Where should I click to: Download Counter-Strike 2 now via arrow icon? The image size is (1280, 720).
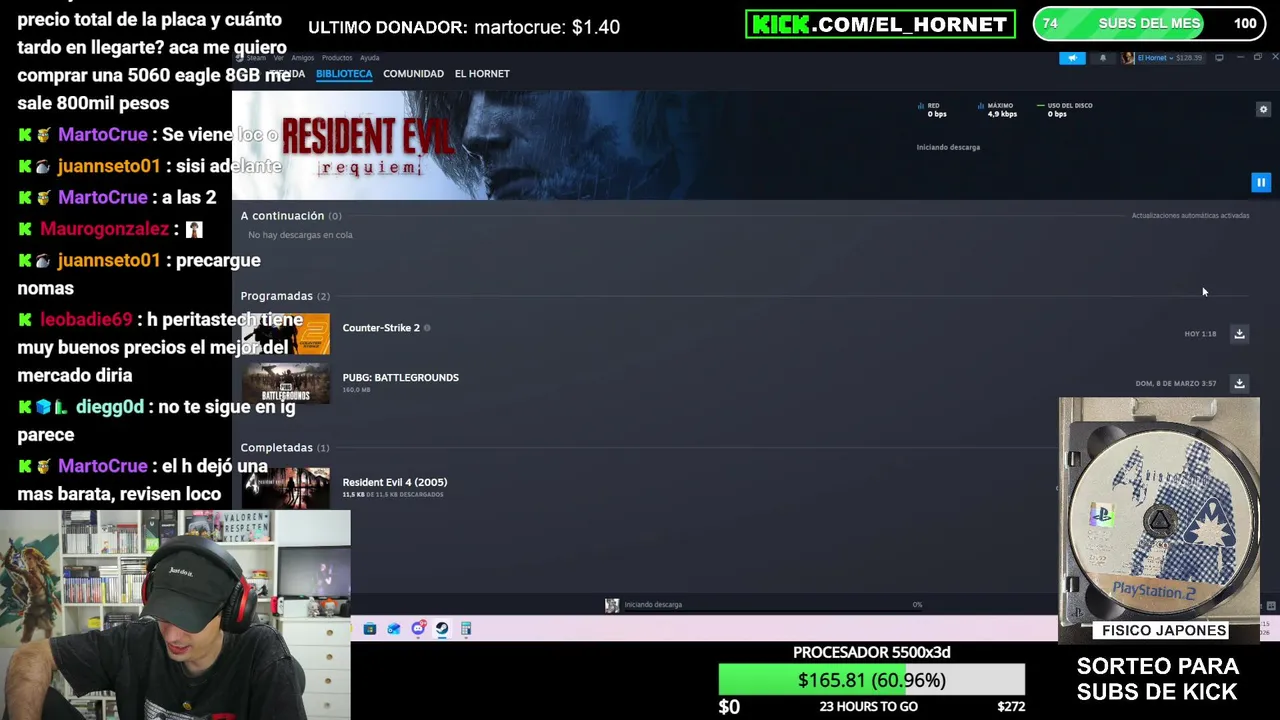[x=1239, y=334]
